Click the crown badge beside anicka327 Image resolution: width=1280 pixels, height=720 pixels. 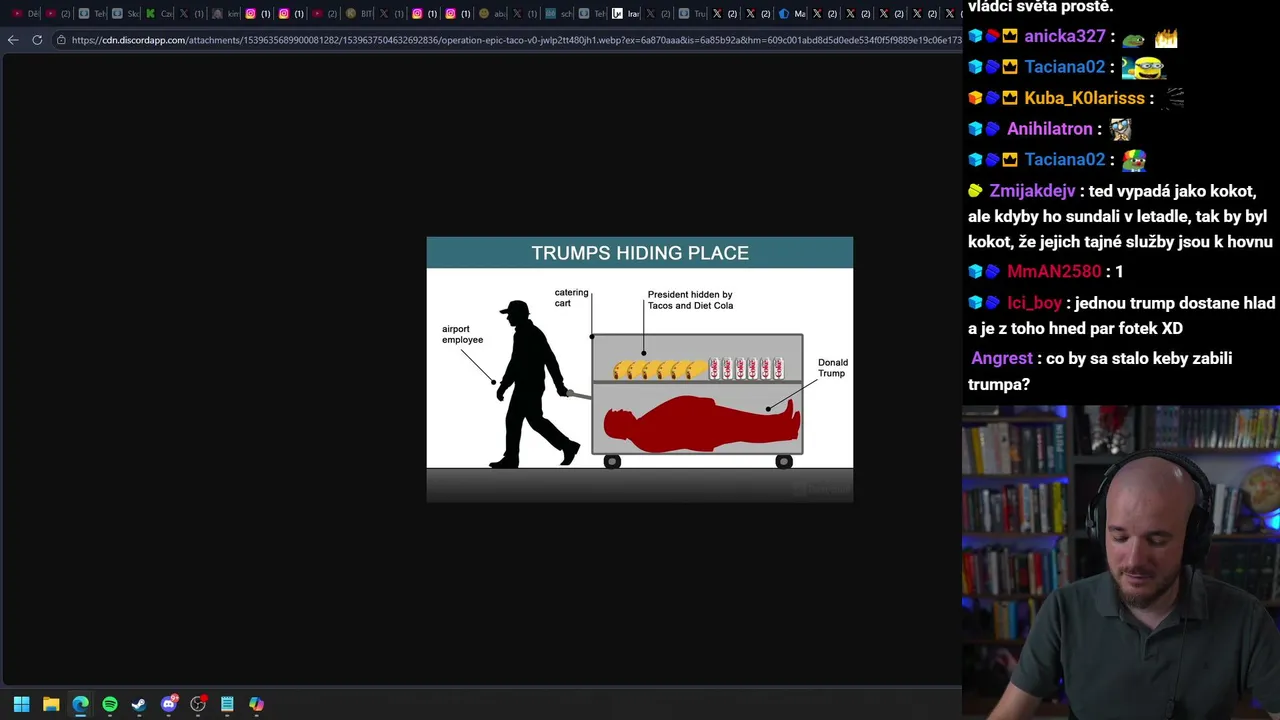pyautogui.click(x=1010, y=36)
